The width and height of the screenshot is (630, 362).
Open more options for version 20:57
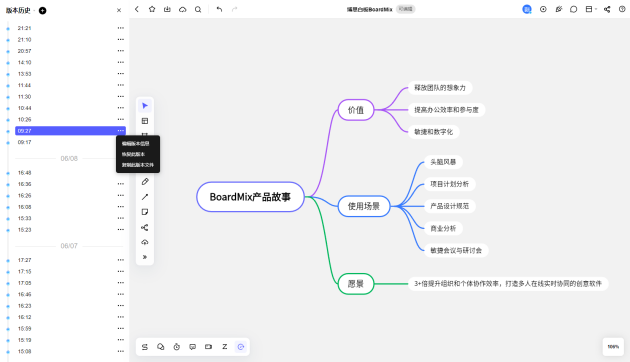coord(121,51)
